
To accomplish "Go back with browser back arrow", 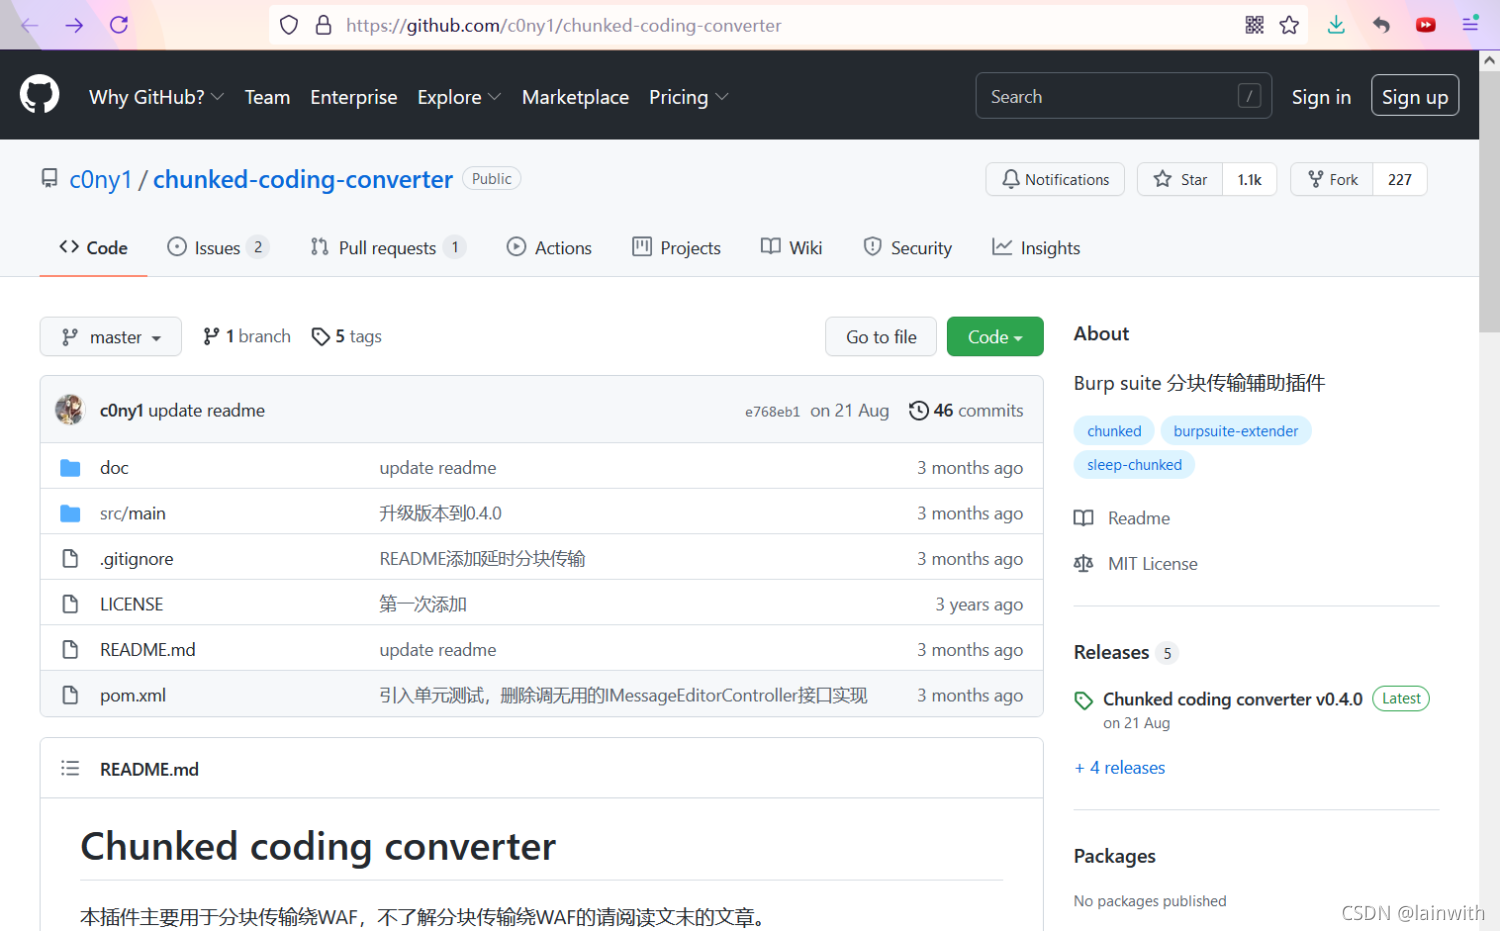I will click(x=29, y=25).
